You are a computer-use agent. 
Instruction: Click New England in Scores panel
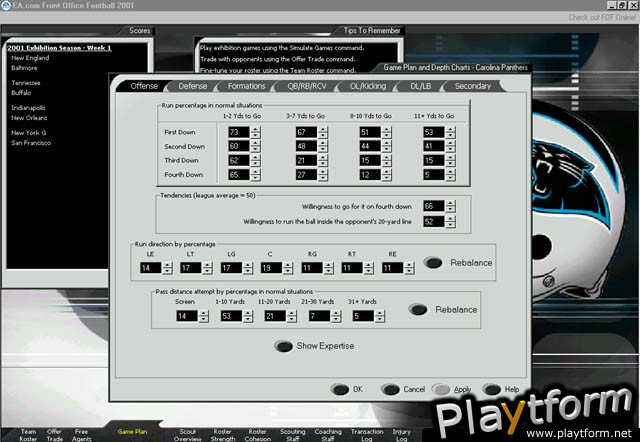coord(30,58)
